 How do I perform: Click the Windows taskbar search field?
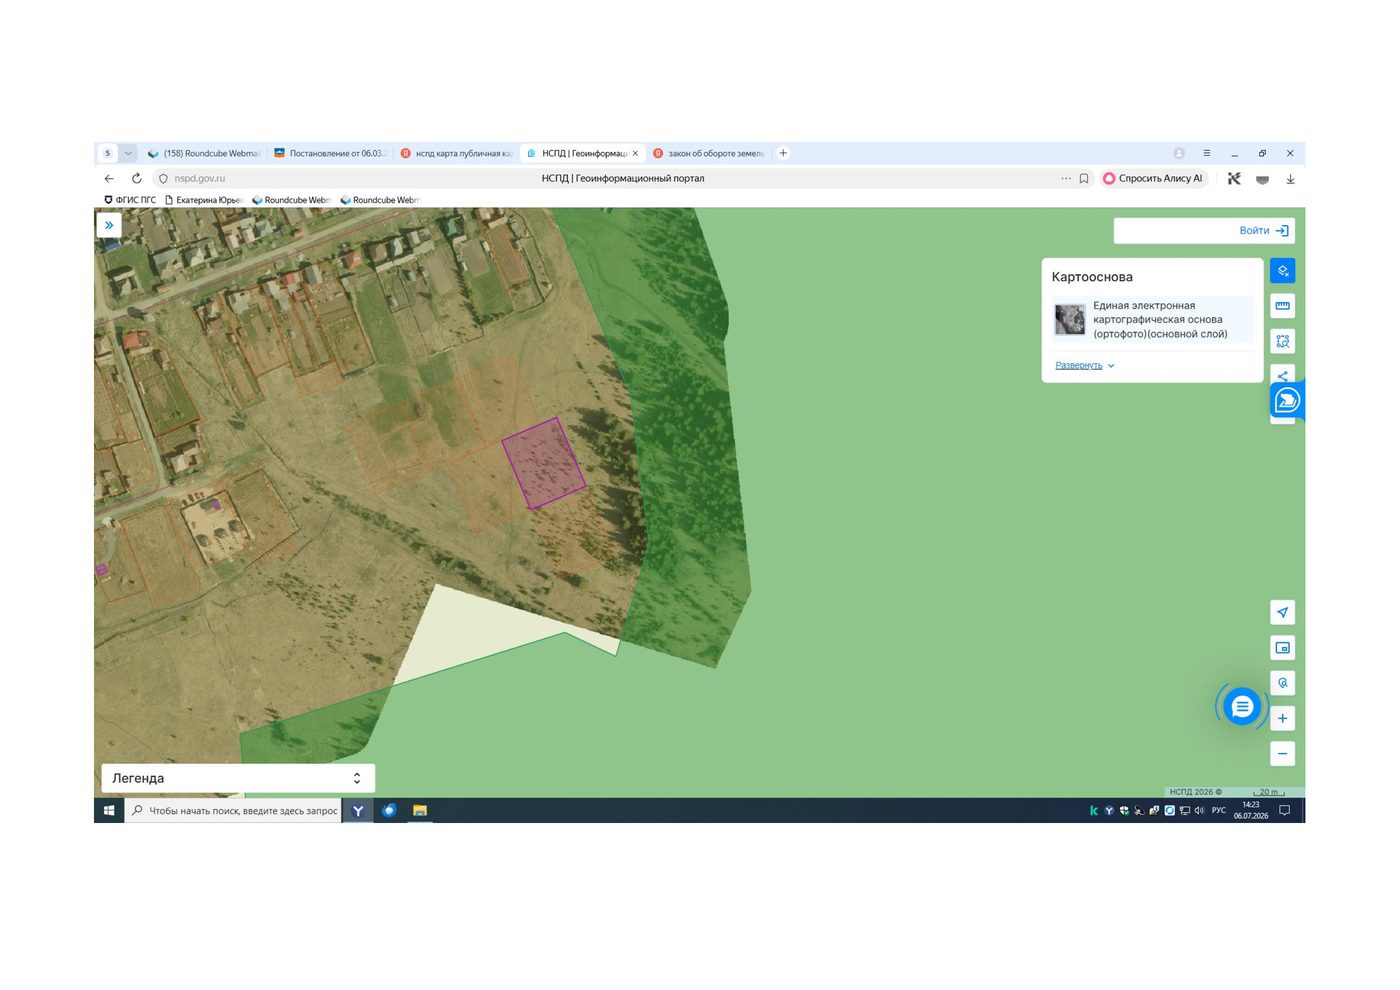(233, 810)
